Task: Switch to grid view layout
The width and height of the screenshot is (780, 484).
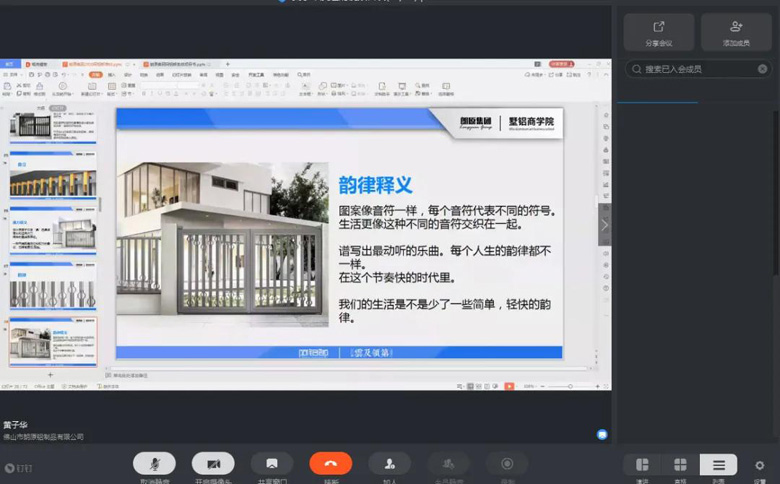Action: click(680, 465)
